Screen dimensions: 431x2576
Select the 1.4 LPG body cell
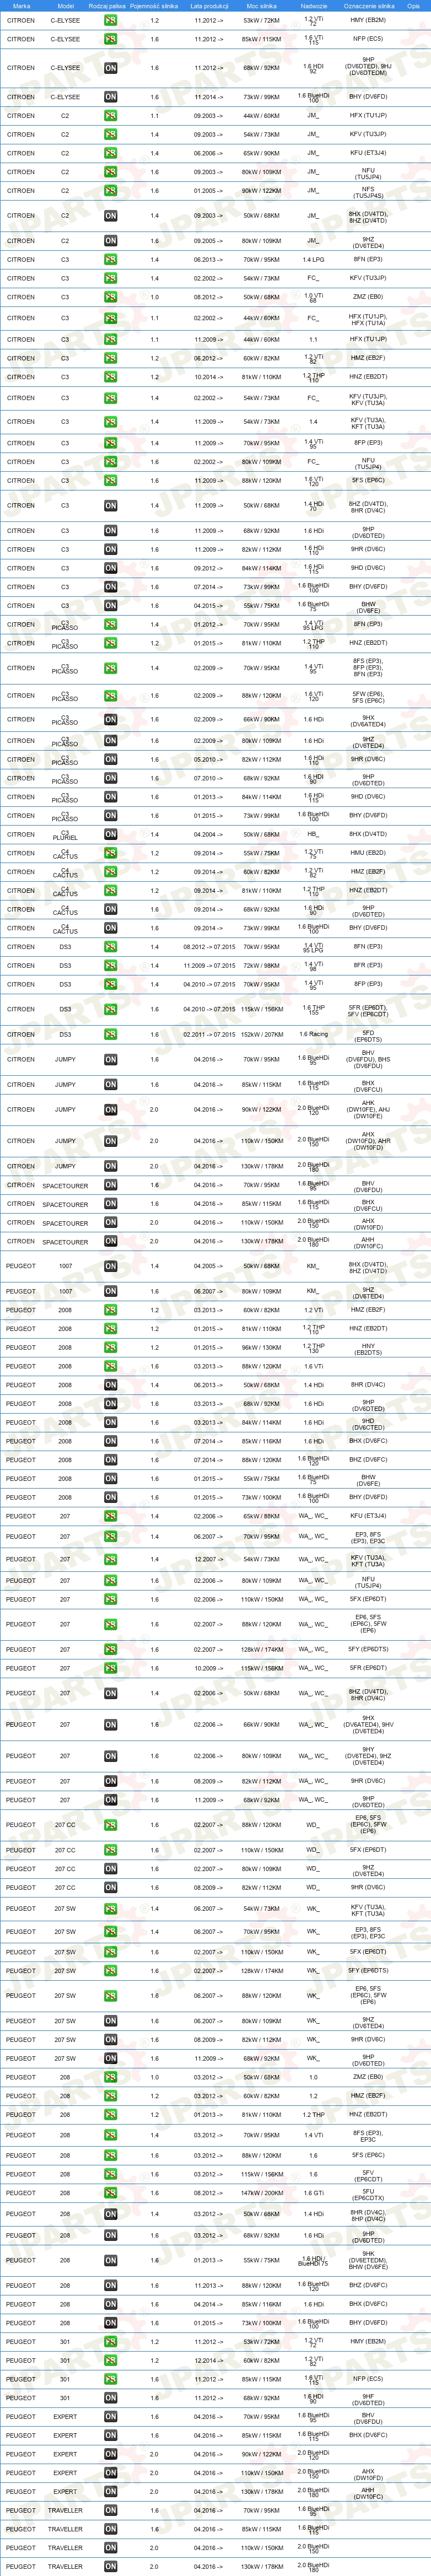pos(314,260)
